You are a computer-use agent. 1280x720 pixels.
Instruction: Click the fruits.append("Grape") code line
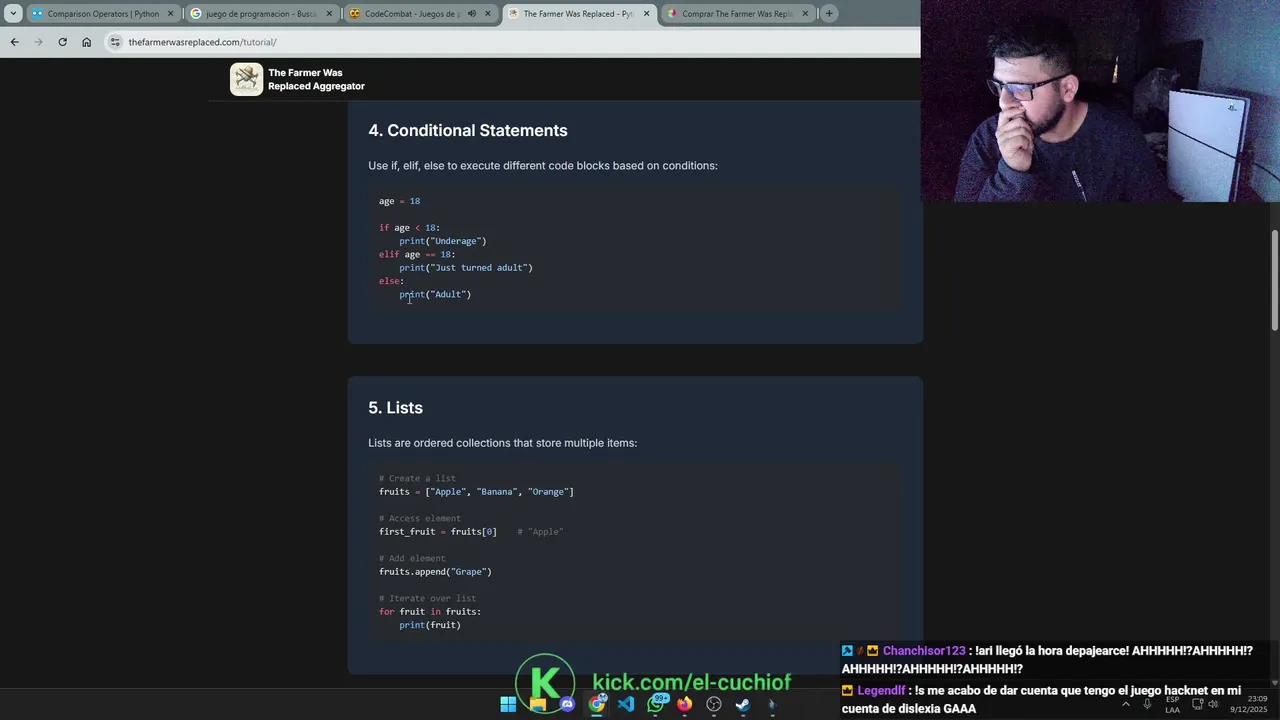(x=435, y=572)
